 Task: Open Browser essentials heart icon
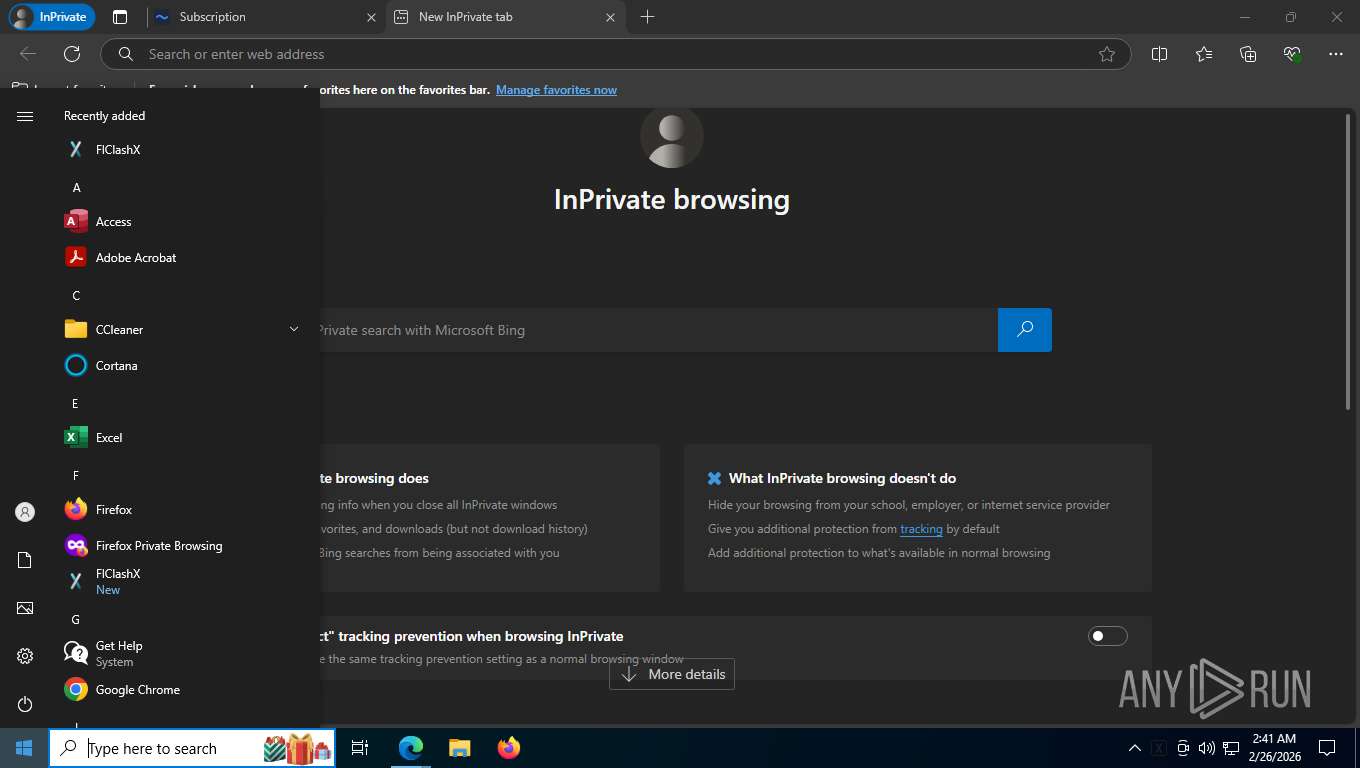[1292, 54]
